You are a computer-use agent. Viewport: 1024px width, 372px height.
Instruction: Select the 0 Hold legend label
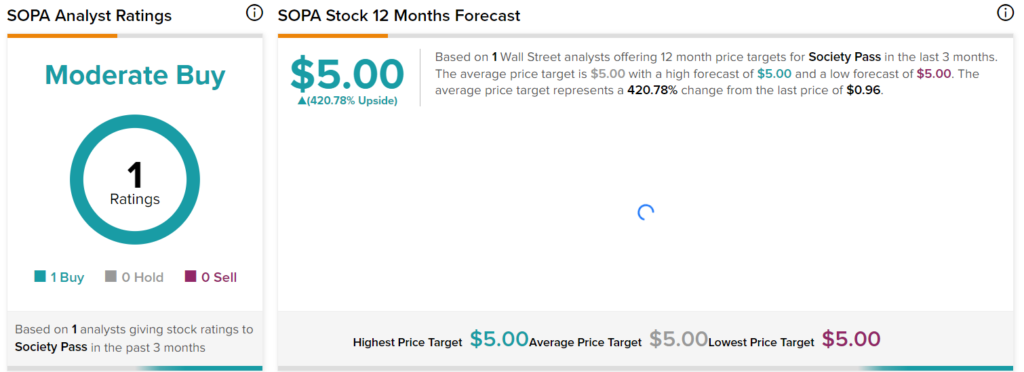pos(142,277)
